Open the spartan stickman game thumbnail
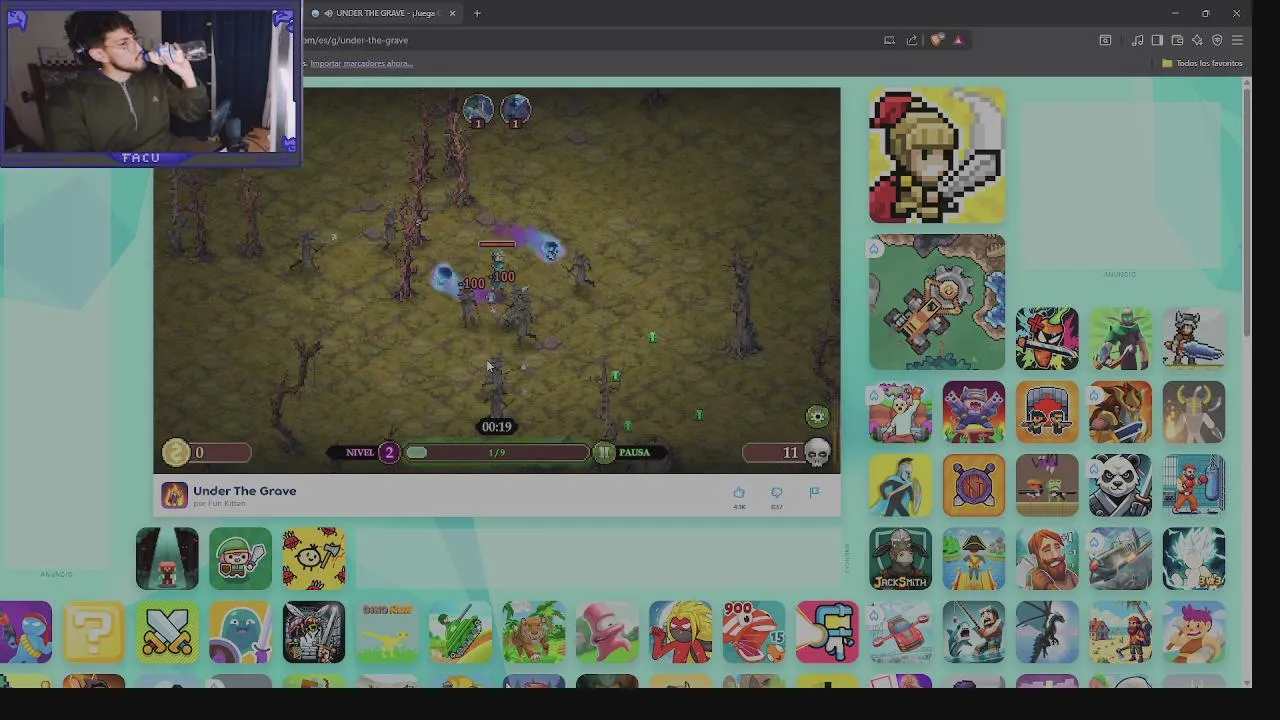Image resolution: width=1280 pixels, height=720 pixels. (900, 485)
